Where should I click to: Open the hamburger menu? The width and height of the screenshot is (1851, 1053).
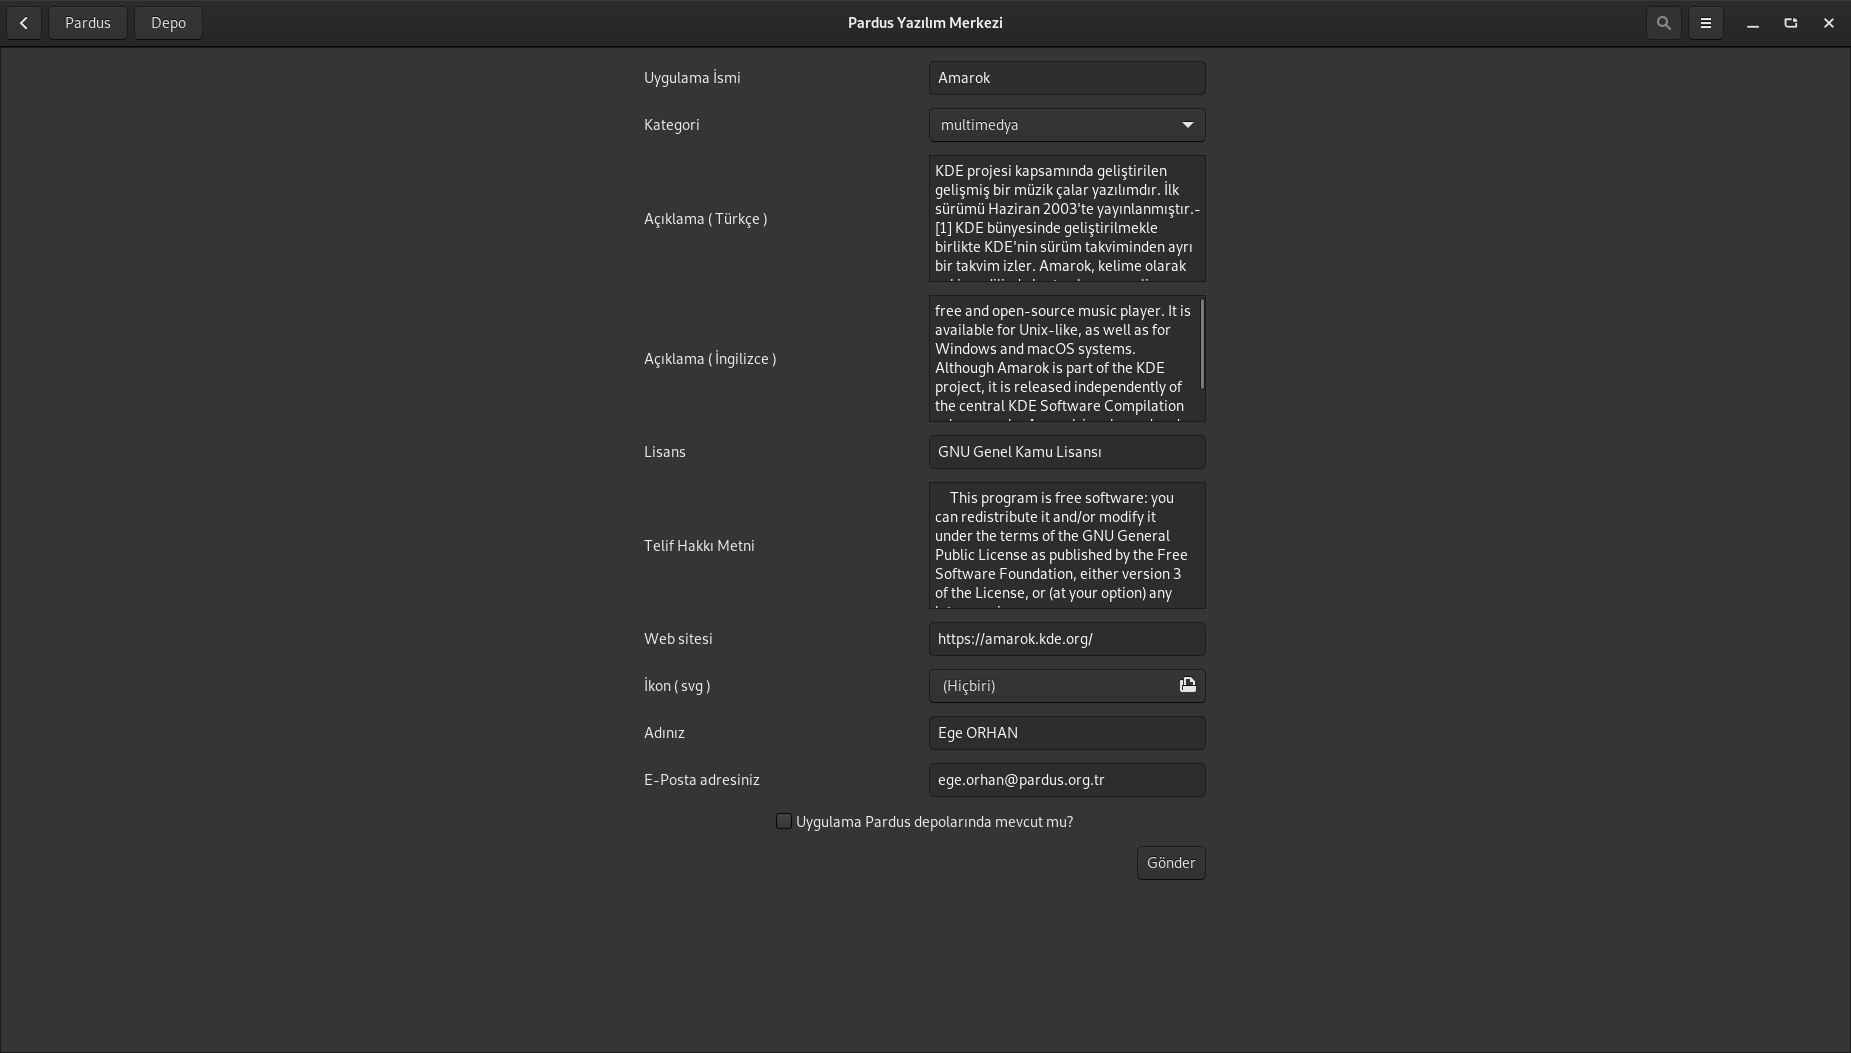[x=1705, y=23]
